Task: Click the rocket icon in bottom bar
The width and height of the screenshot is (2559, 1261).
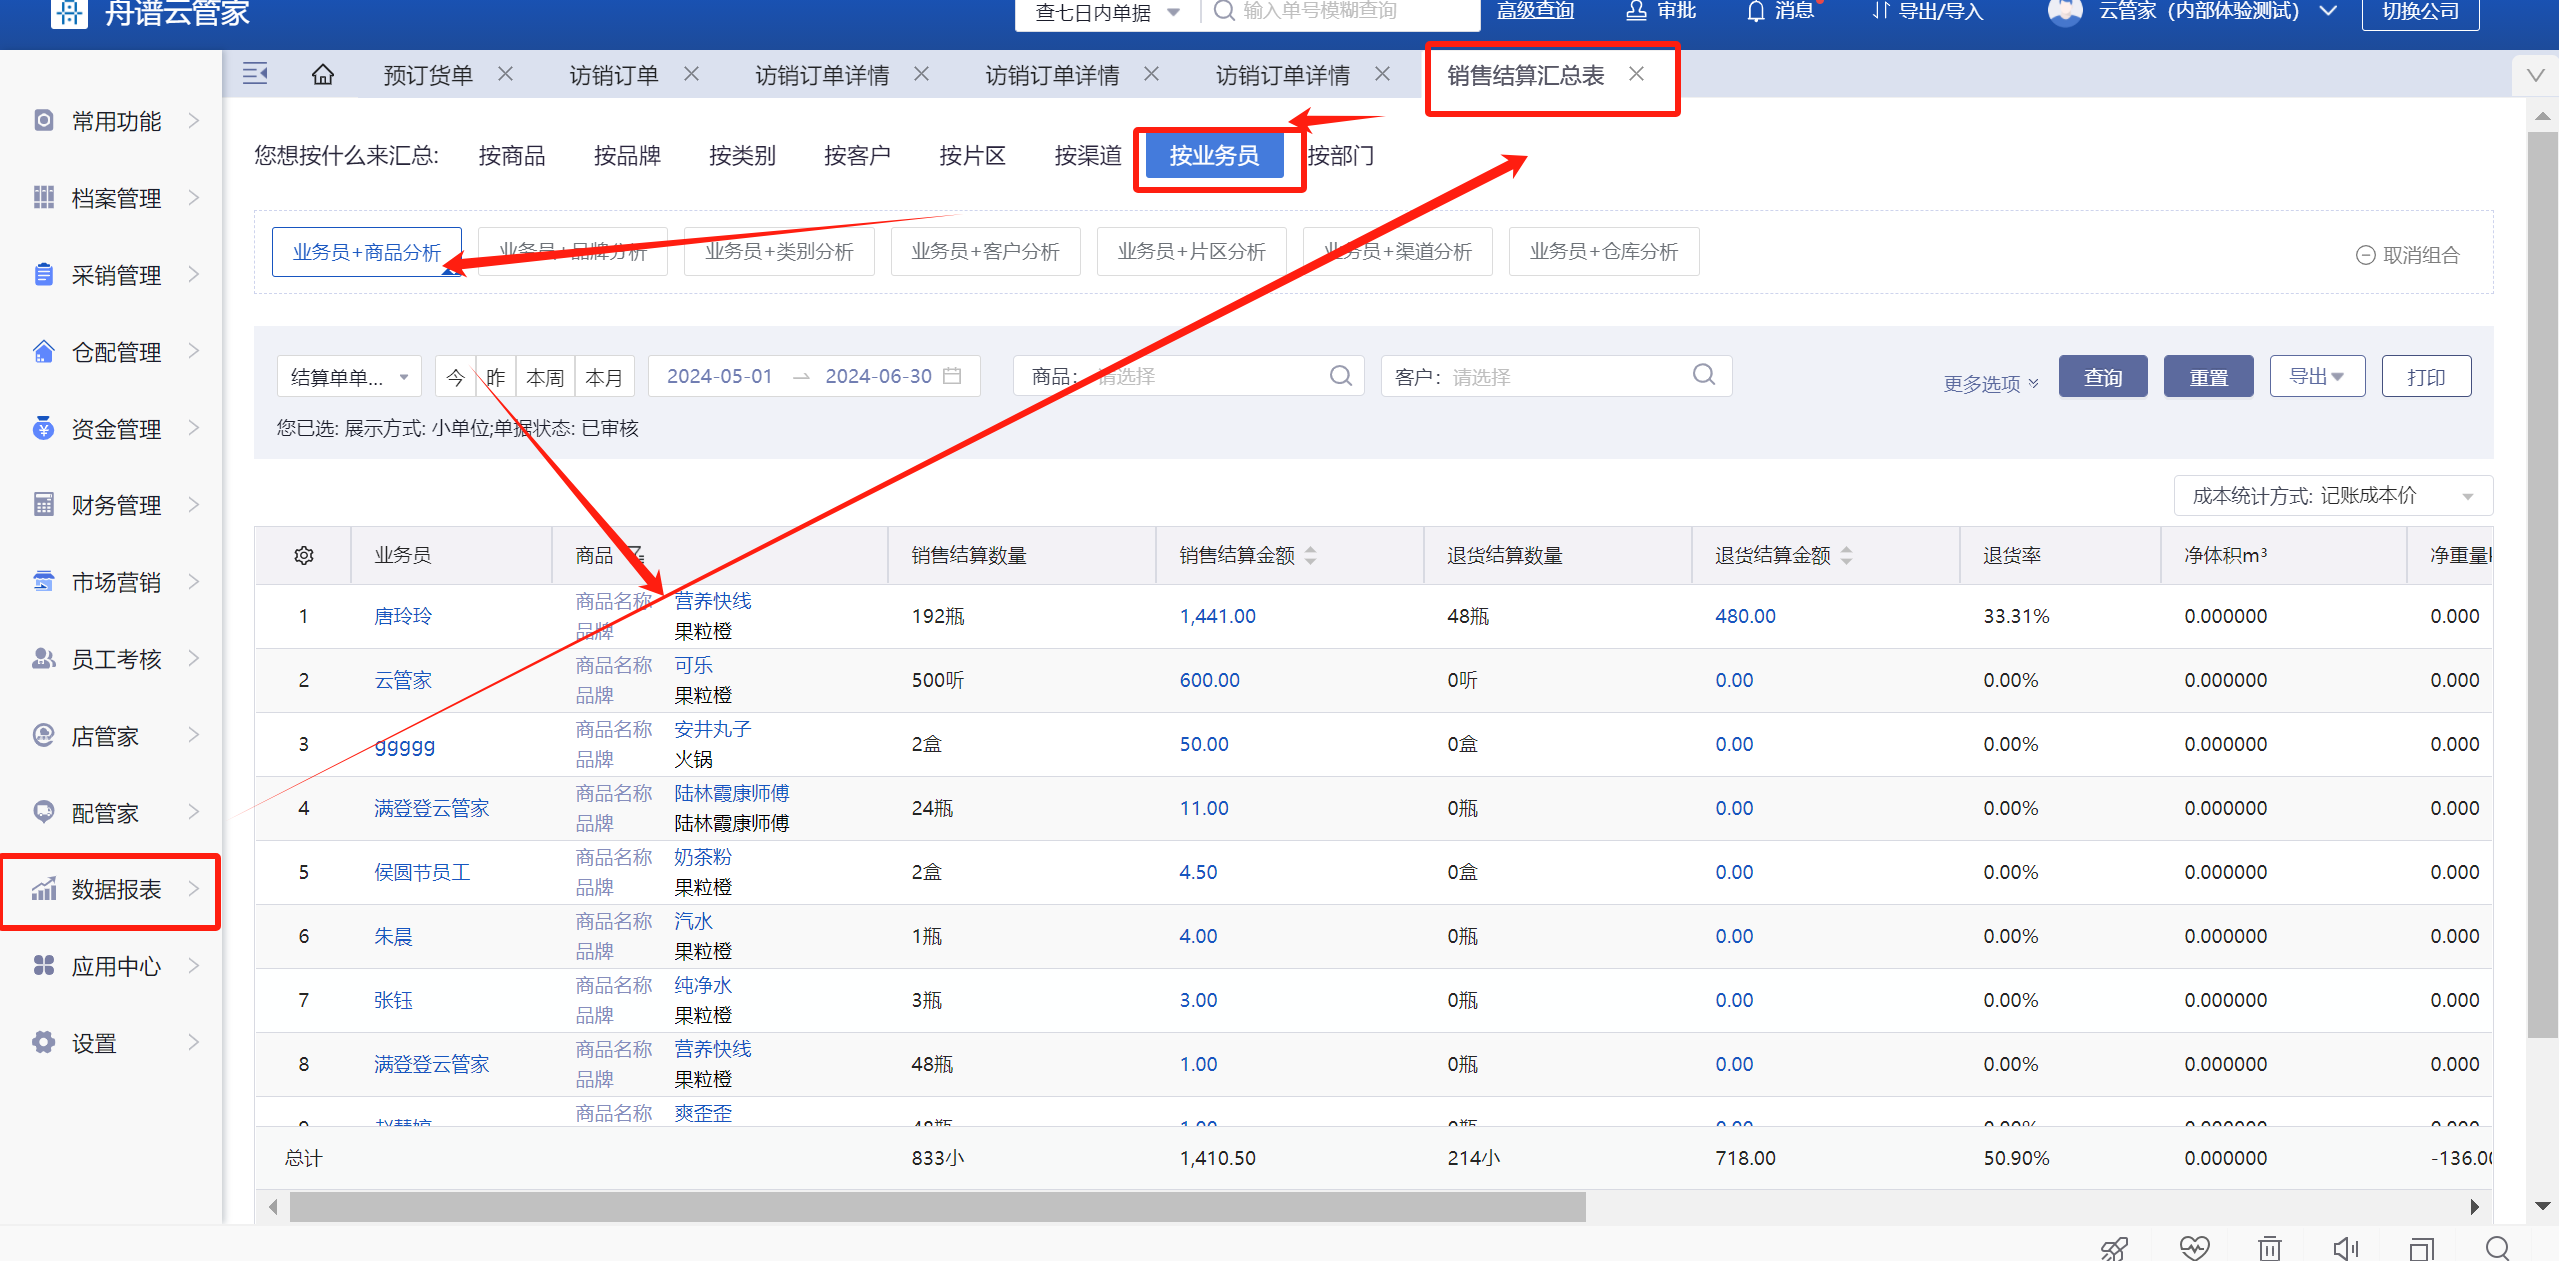Action: (2114, 1247)
